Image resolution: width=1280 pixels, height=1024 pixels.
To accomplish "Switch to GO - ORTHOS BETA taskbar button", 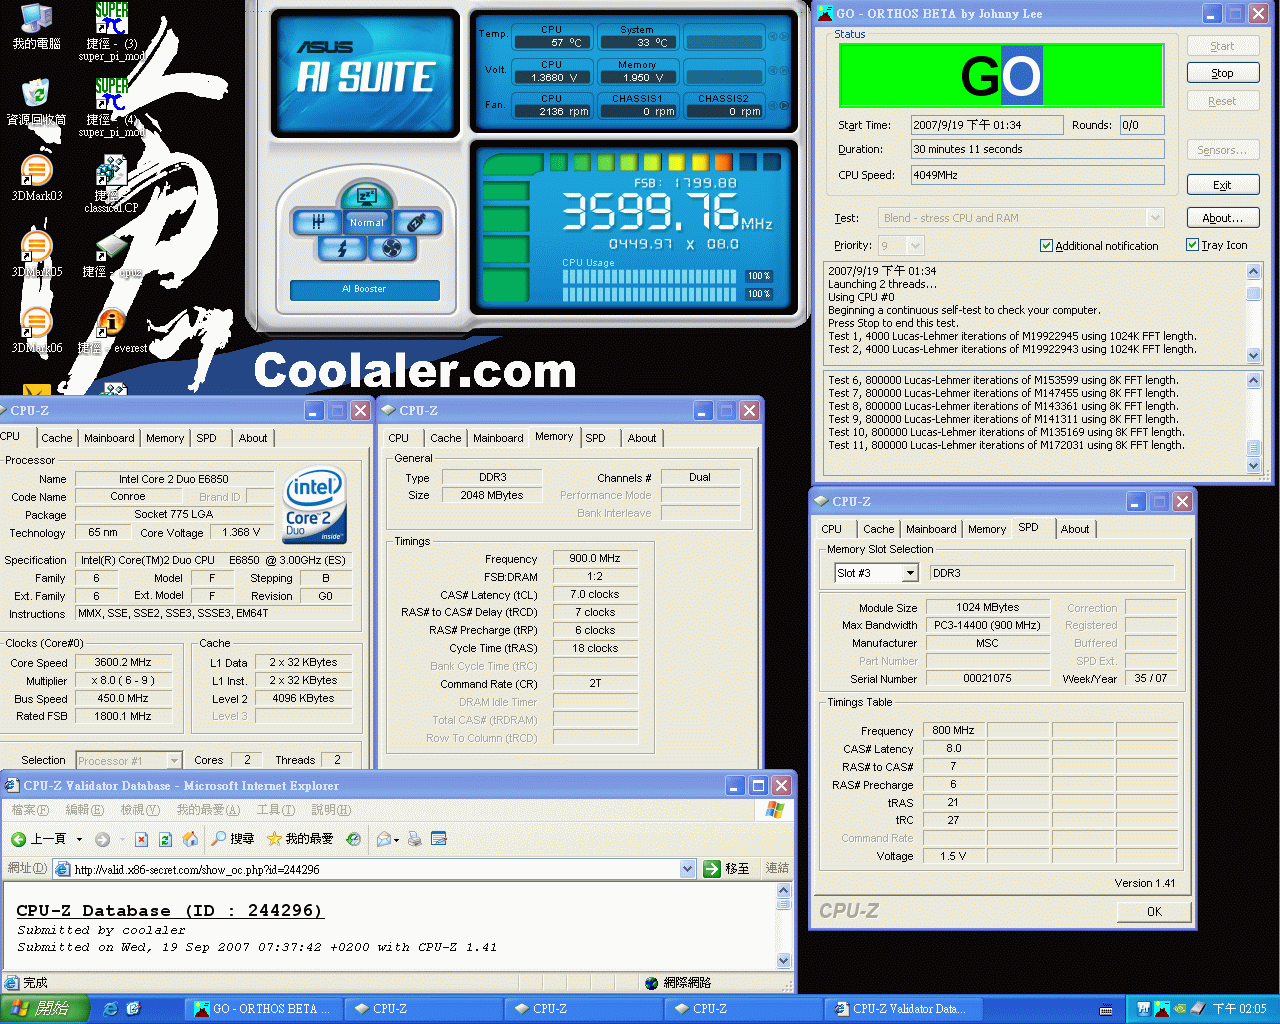I will pos(266,1009).
